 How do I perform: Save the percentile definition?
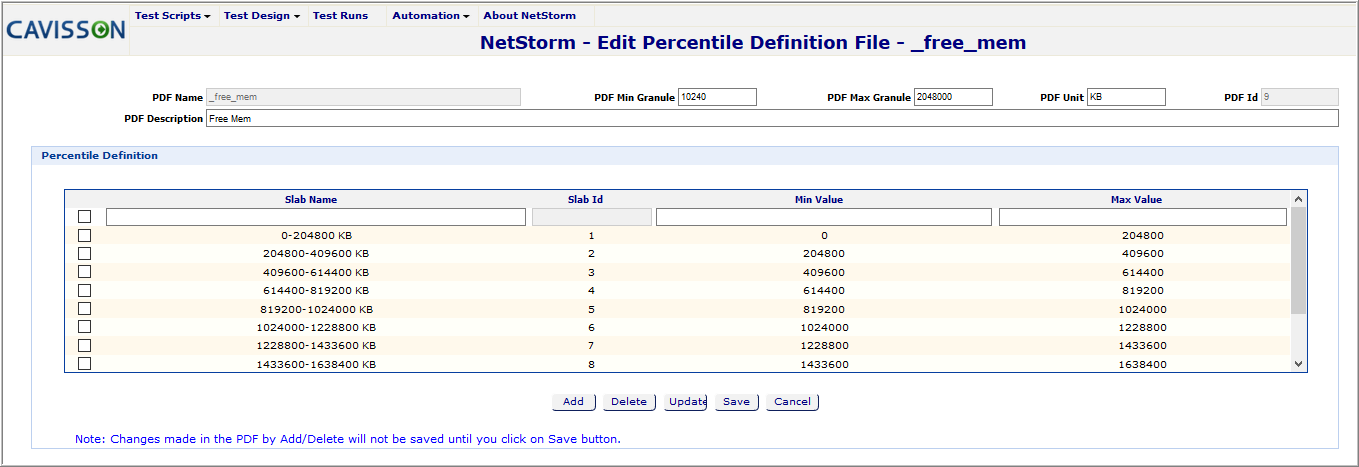click(x=736, y=402)
